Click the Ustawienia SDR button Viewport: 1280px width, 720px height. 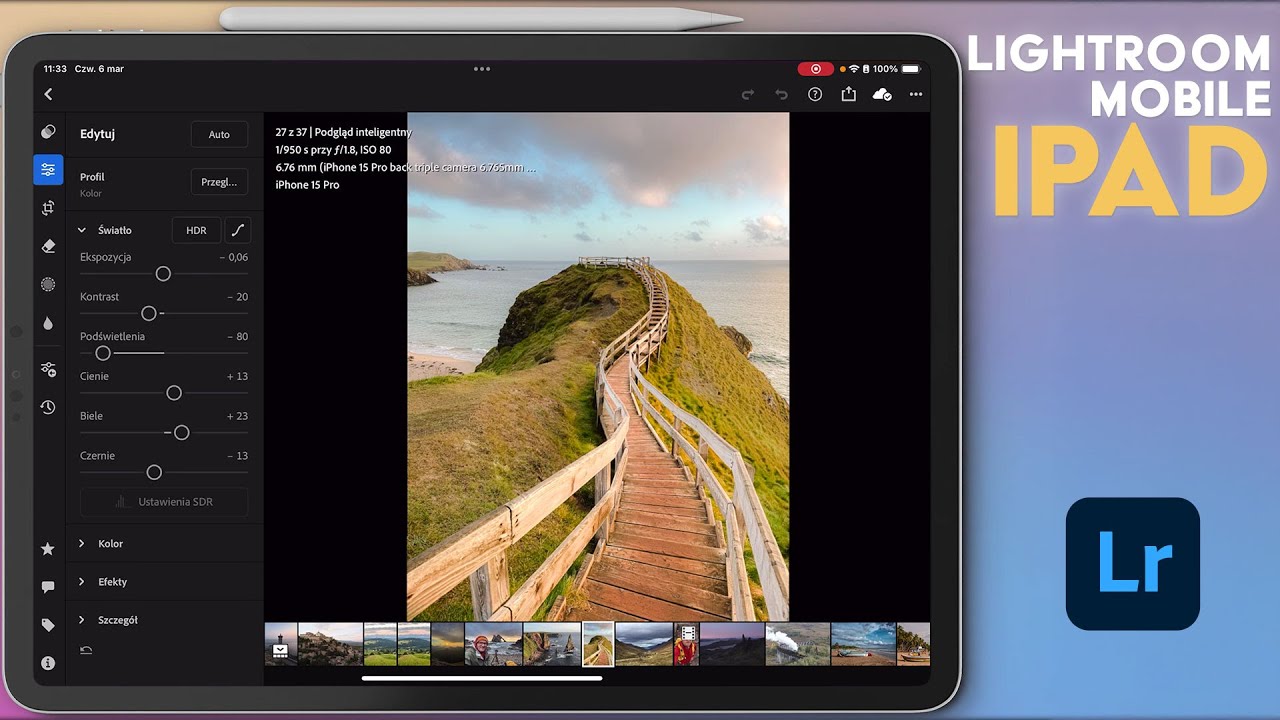164,502
